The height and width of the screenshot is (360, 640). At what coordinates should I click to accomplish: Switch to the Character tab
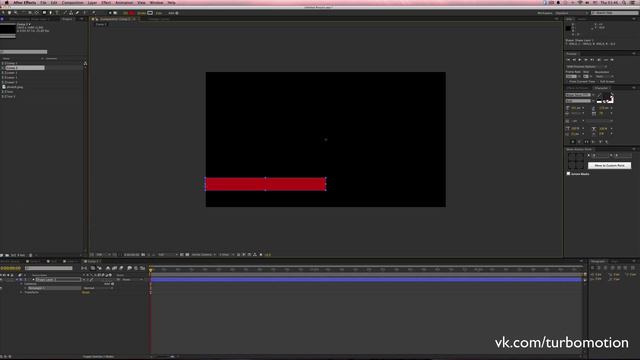tap(601, 88)
